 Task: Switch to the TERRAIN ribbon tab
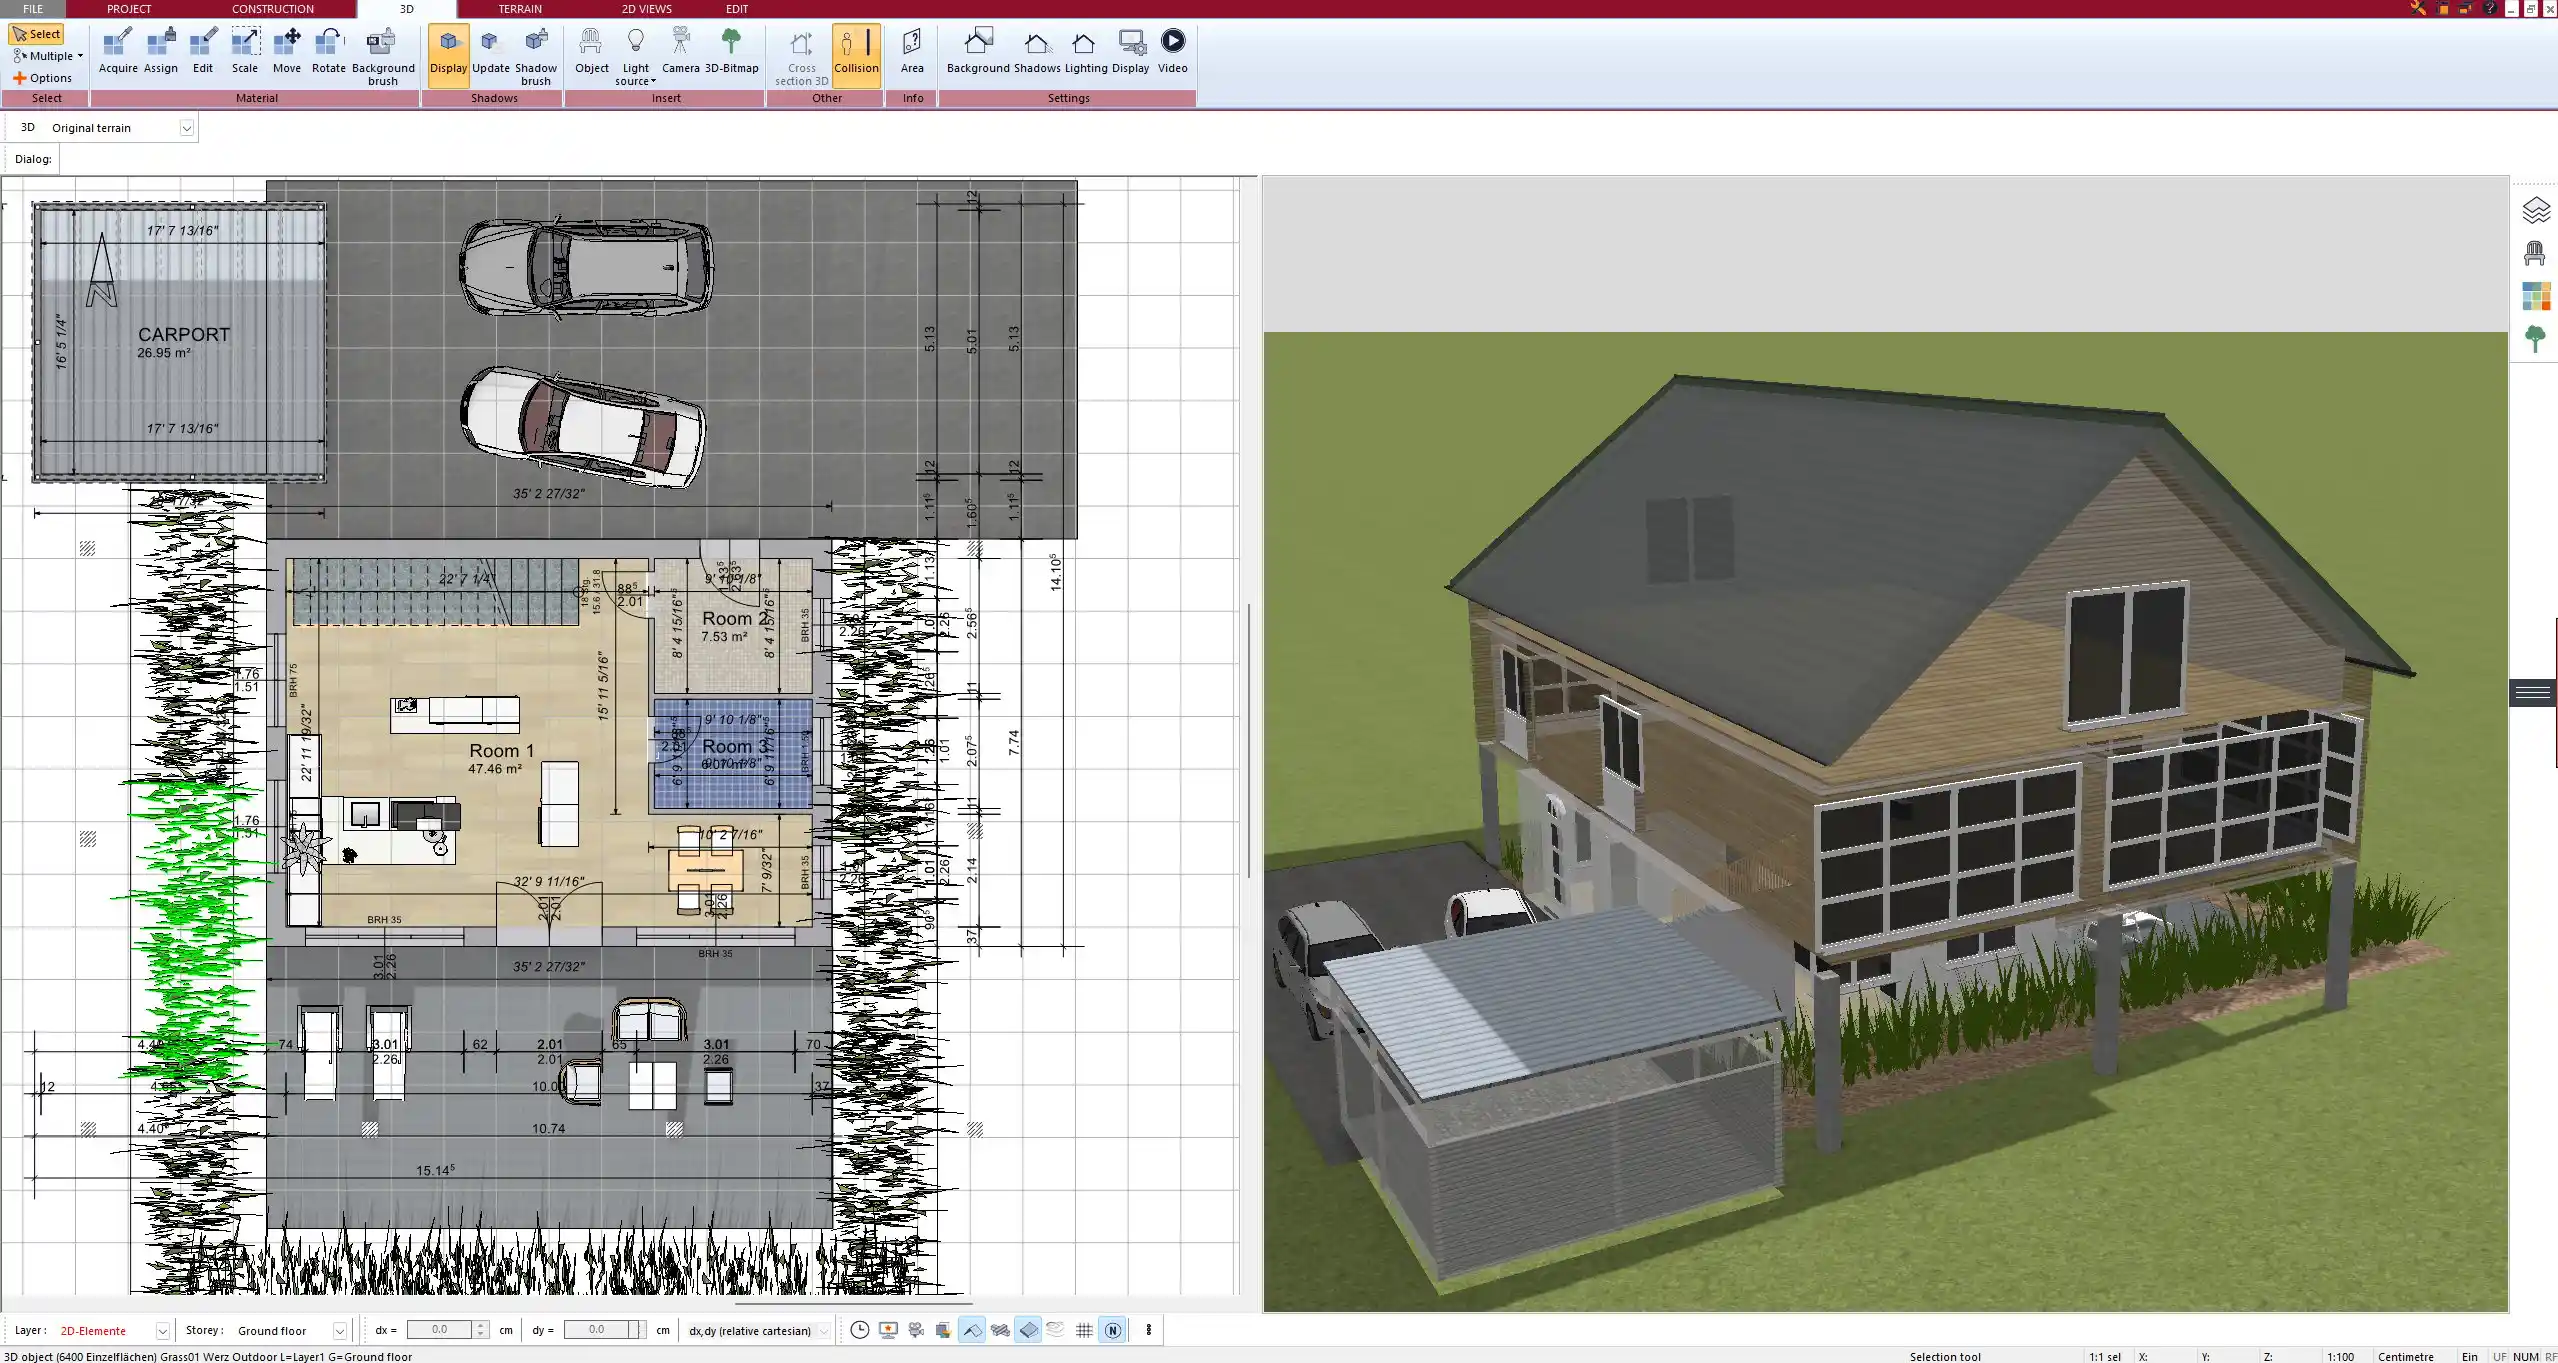point(518,9)
